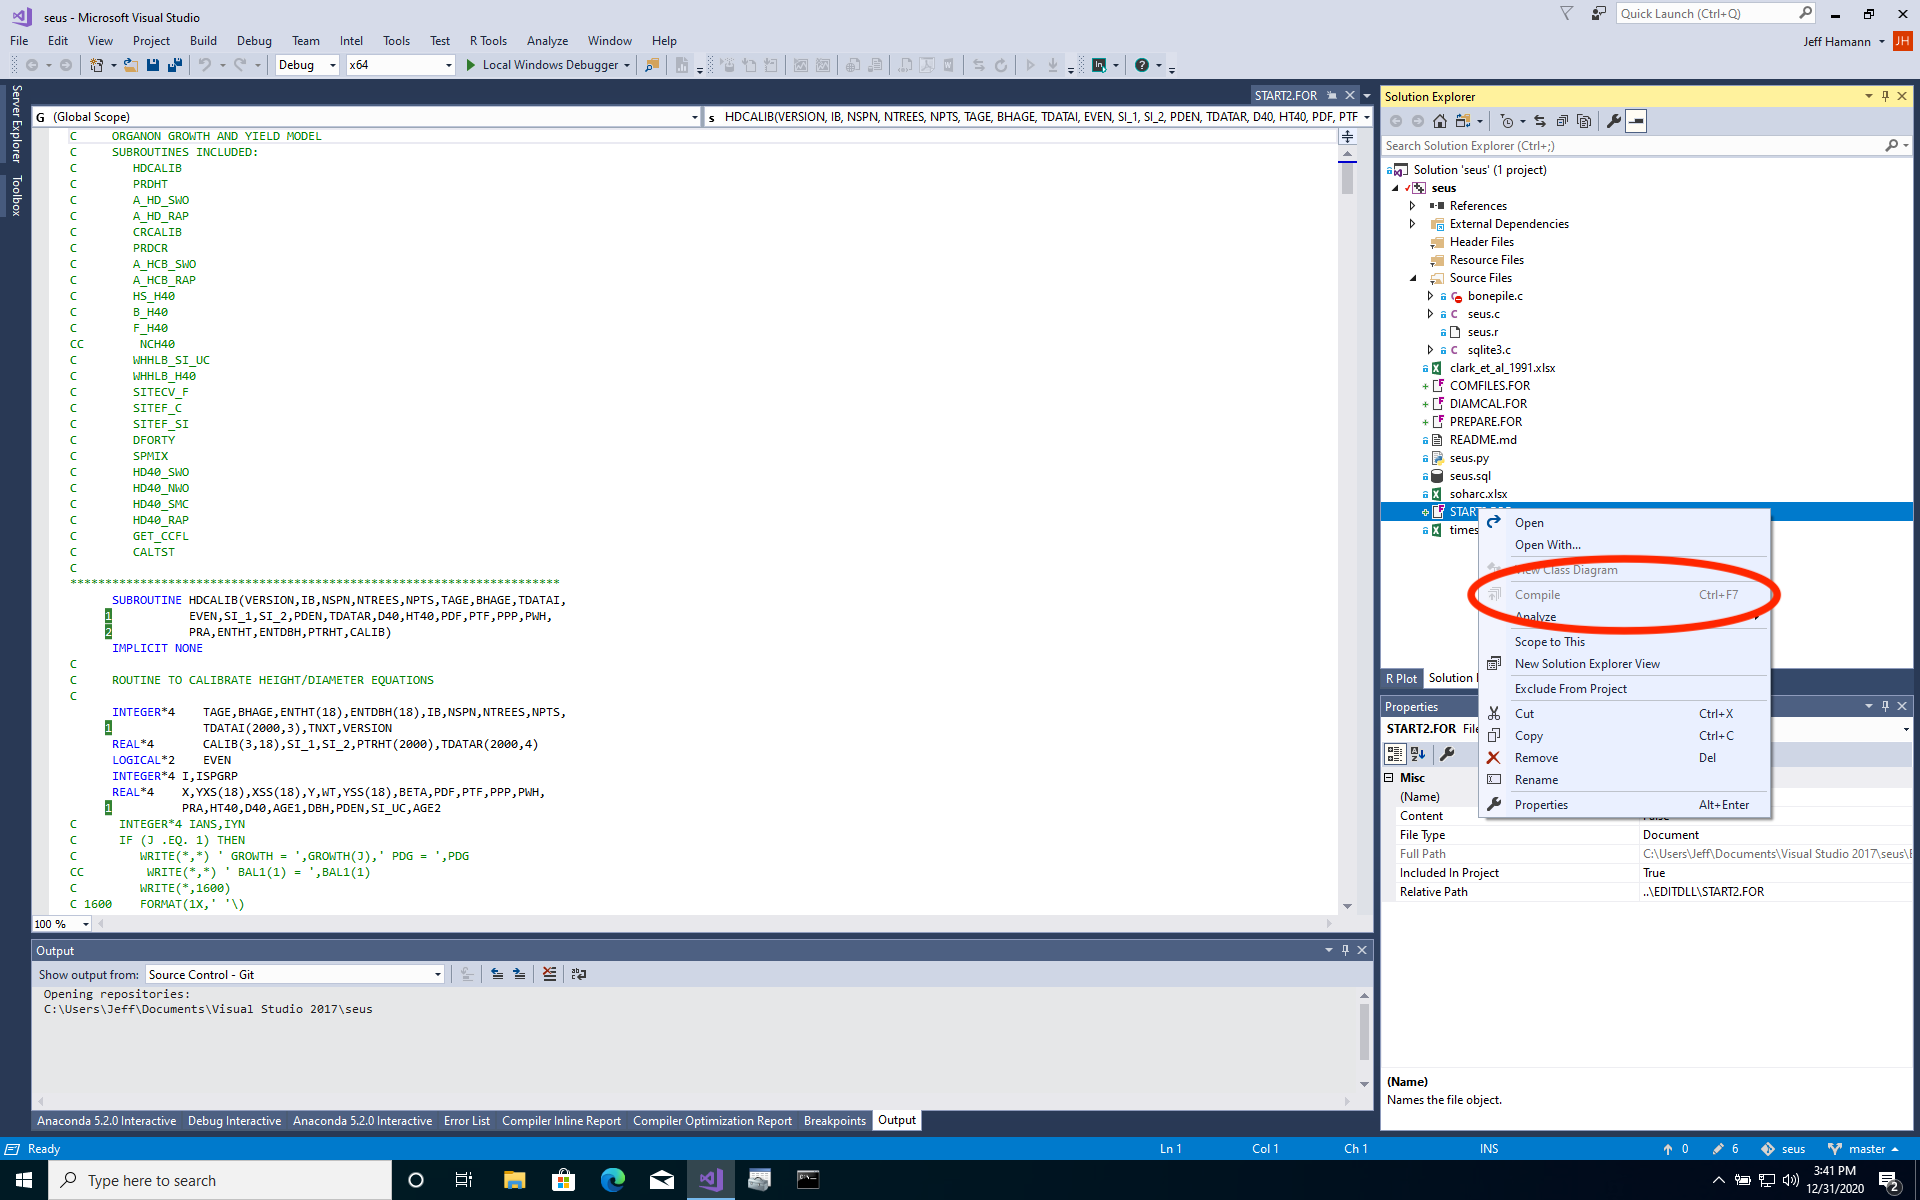Toggle Categorized view in Properties panel
1920x1200 pixels.
1394,754
